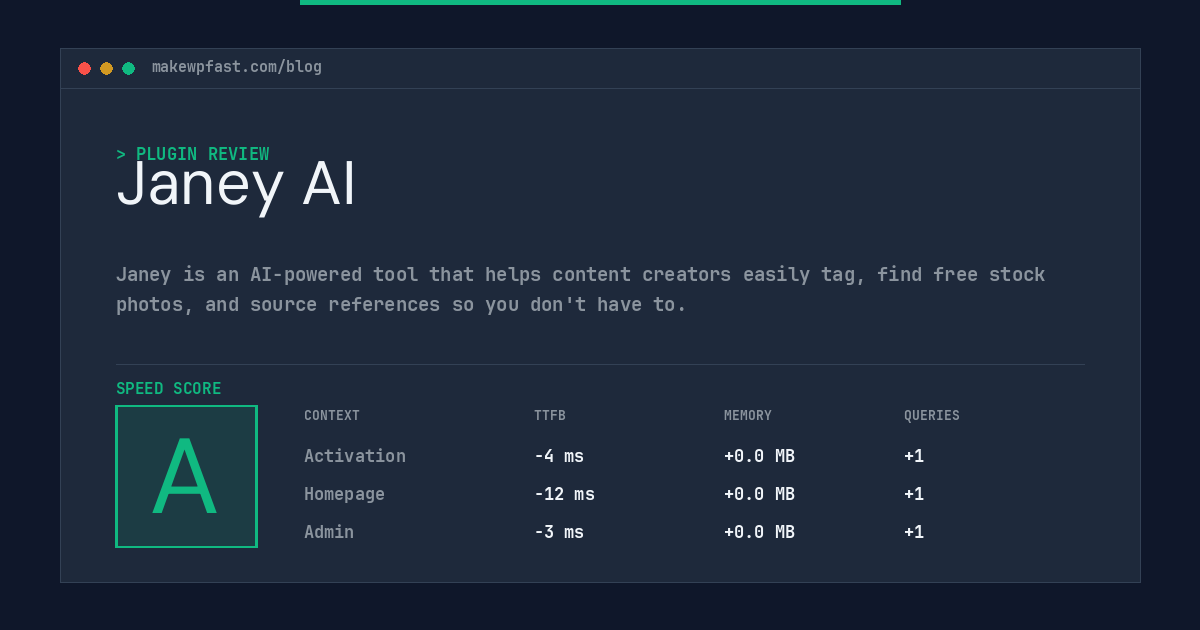Image resolution: width=1200 pixels, height=630 pixels.
Task: Click Admin queries value +1
Action: tap(914, 532)
